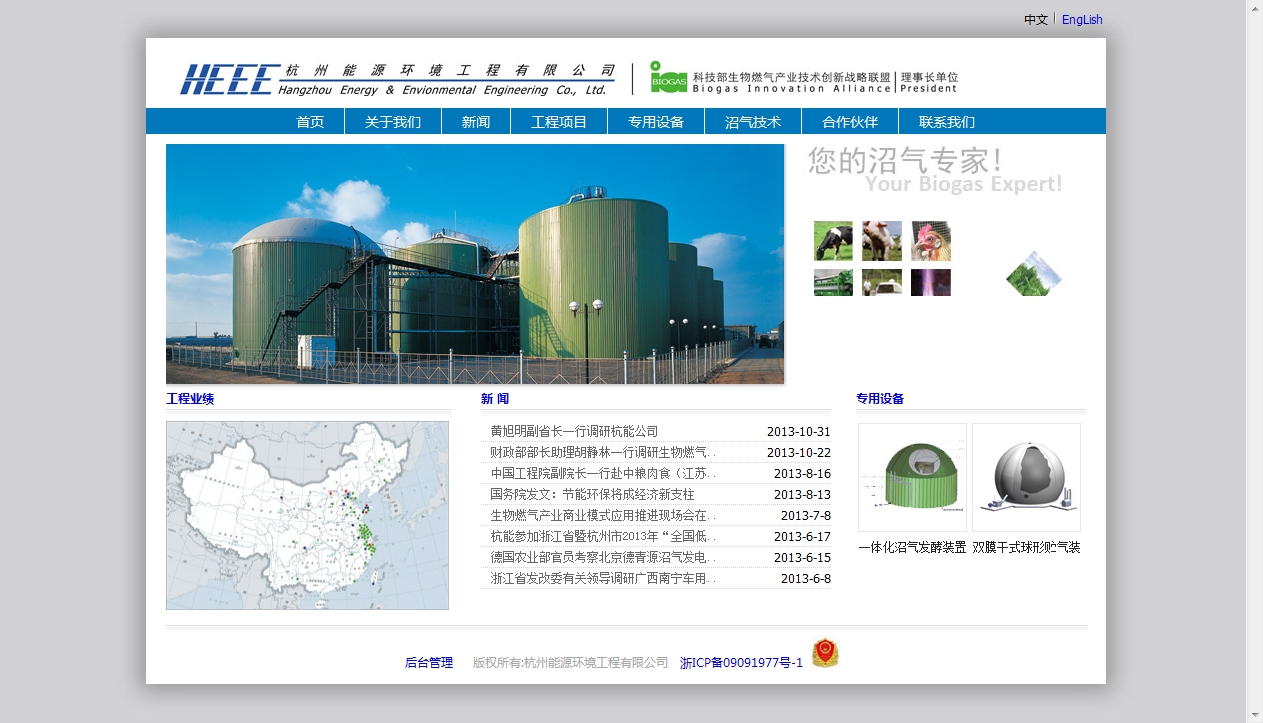
Task: Click the police badge icon in footer
Action: (825, 653)
